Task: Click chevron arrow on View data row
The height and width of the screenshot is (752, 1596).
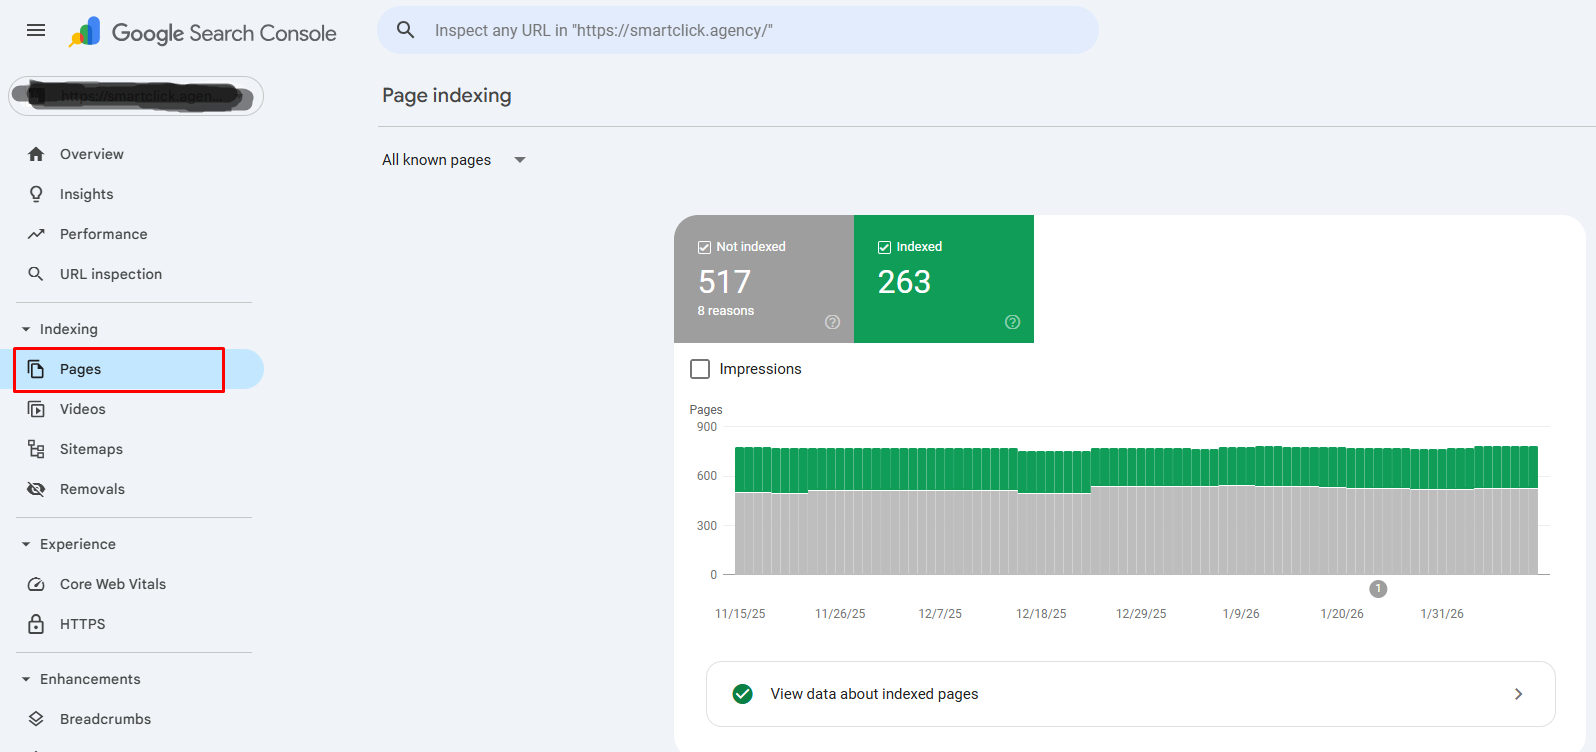Action: (1518, 694)
